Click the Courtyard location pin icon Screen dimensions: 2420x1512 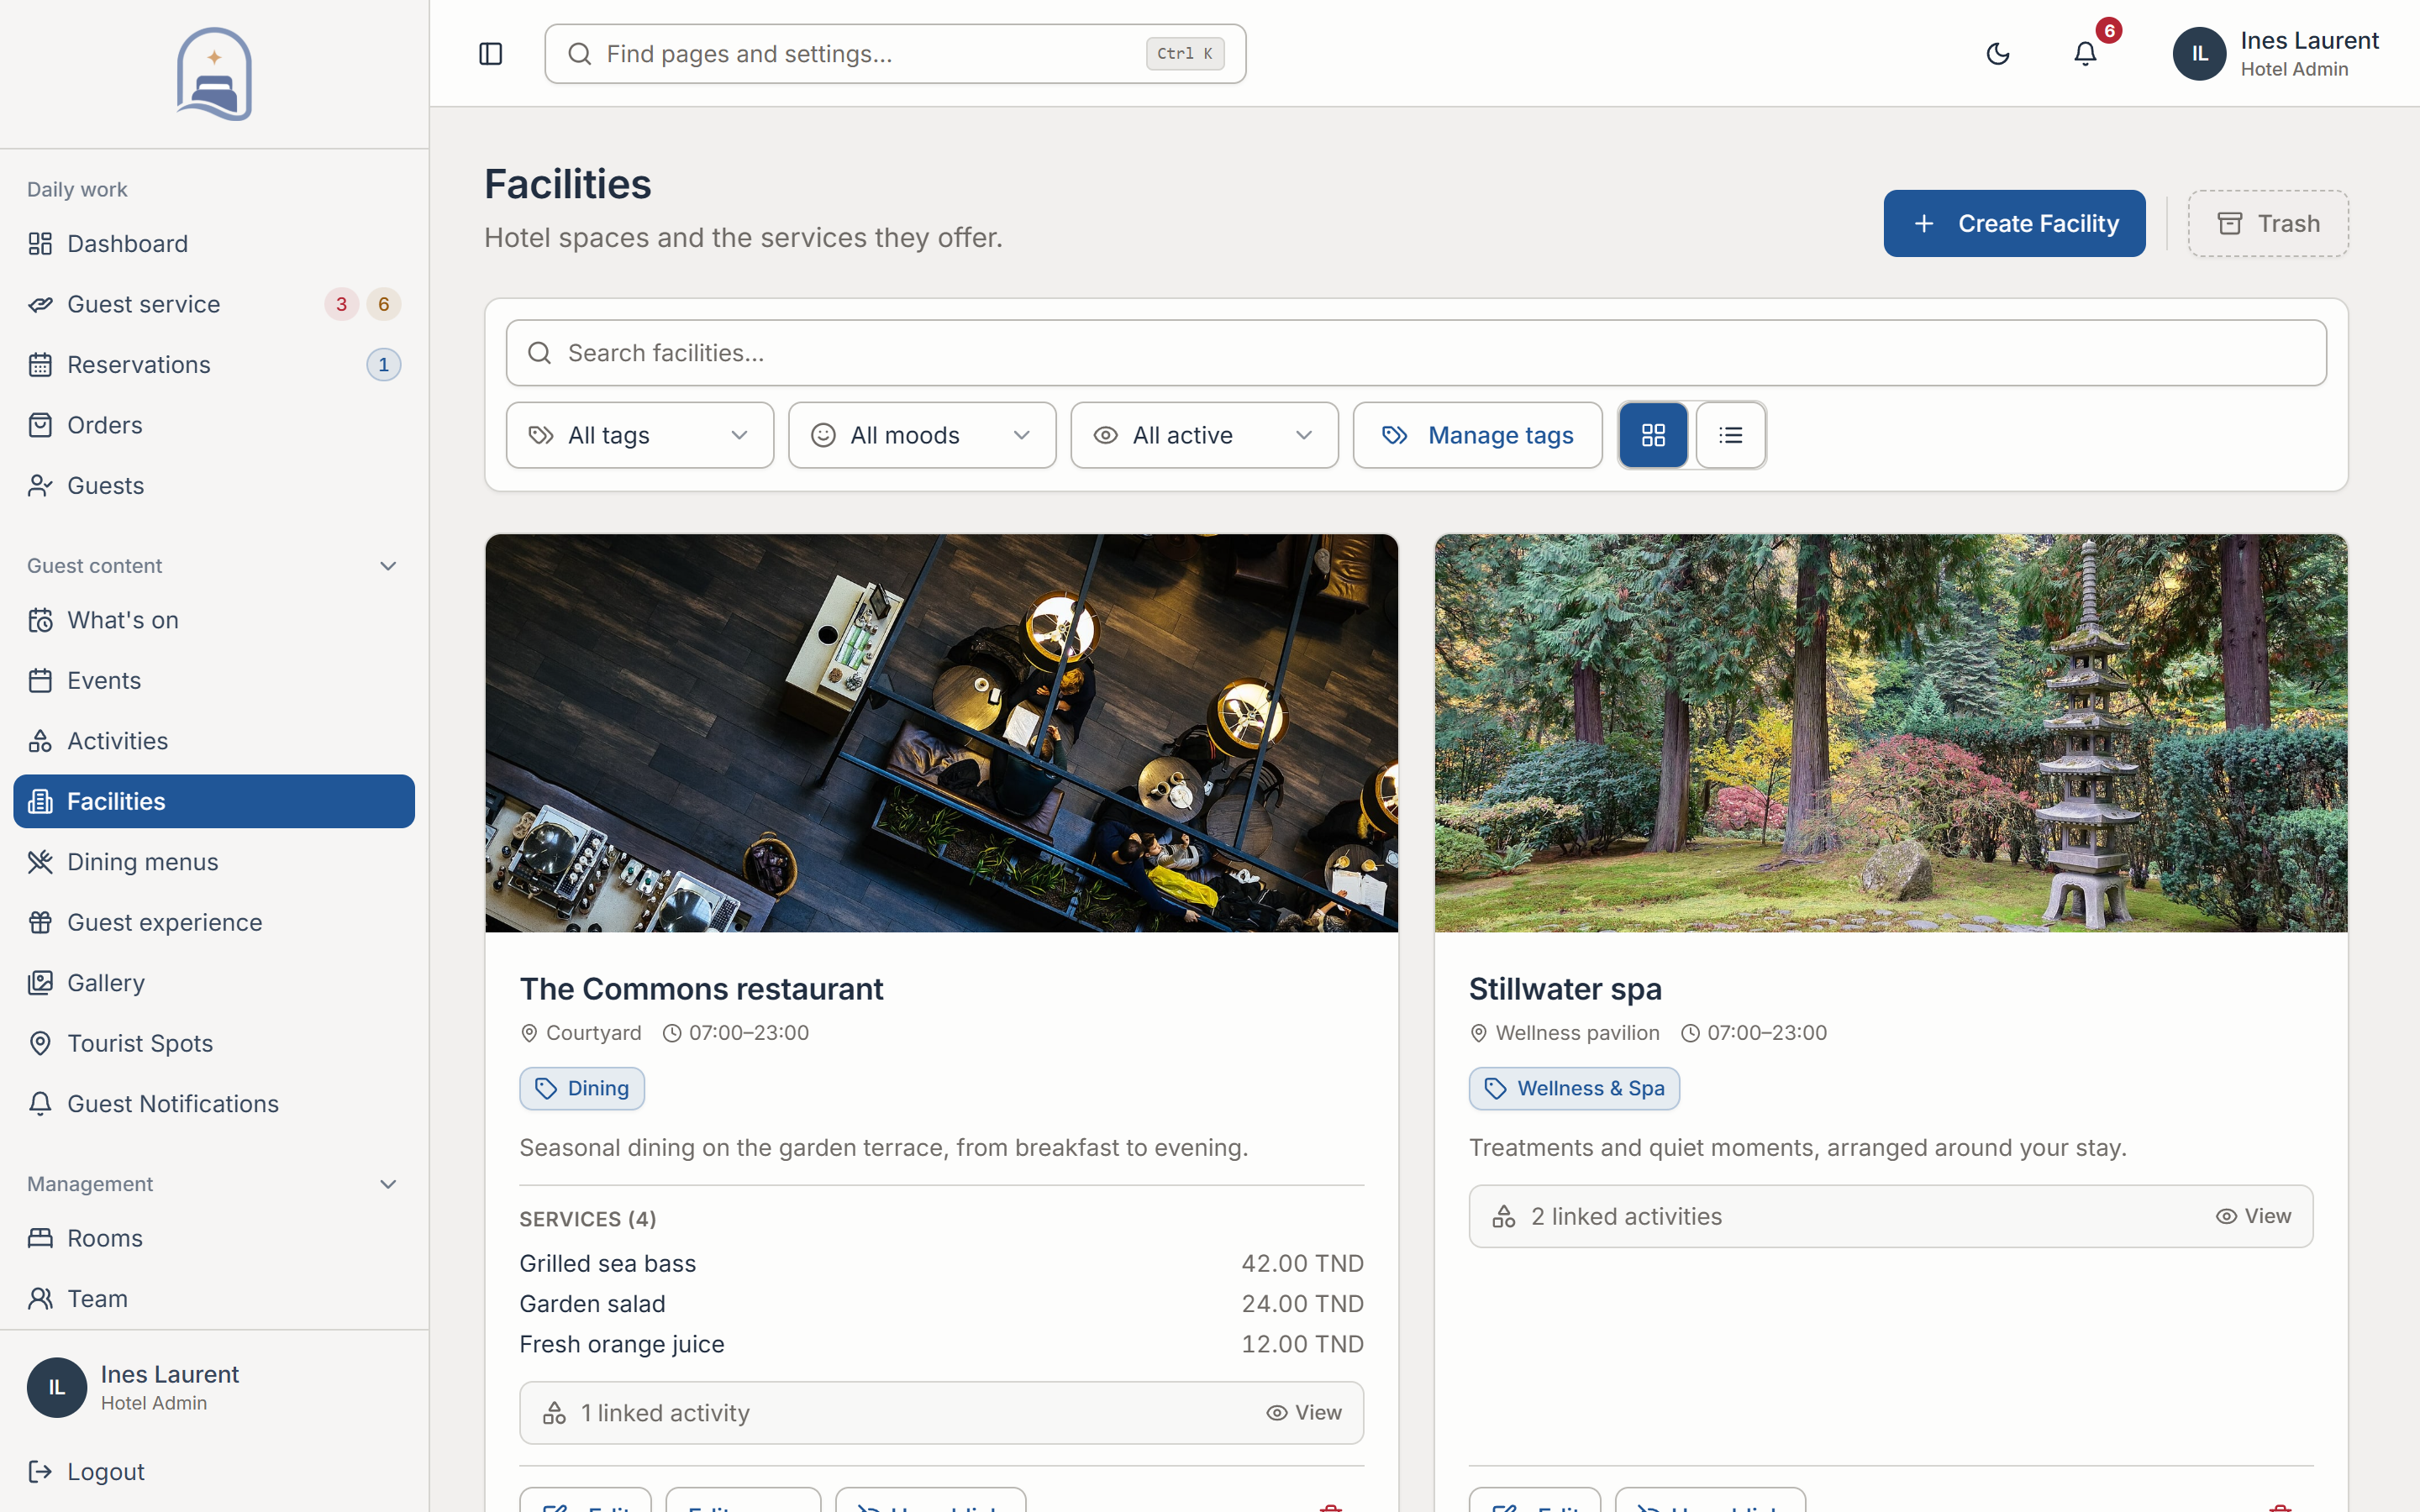[529, 1033]
